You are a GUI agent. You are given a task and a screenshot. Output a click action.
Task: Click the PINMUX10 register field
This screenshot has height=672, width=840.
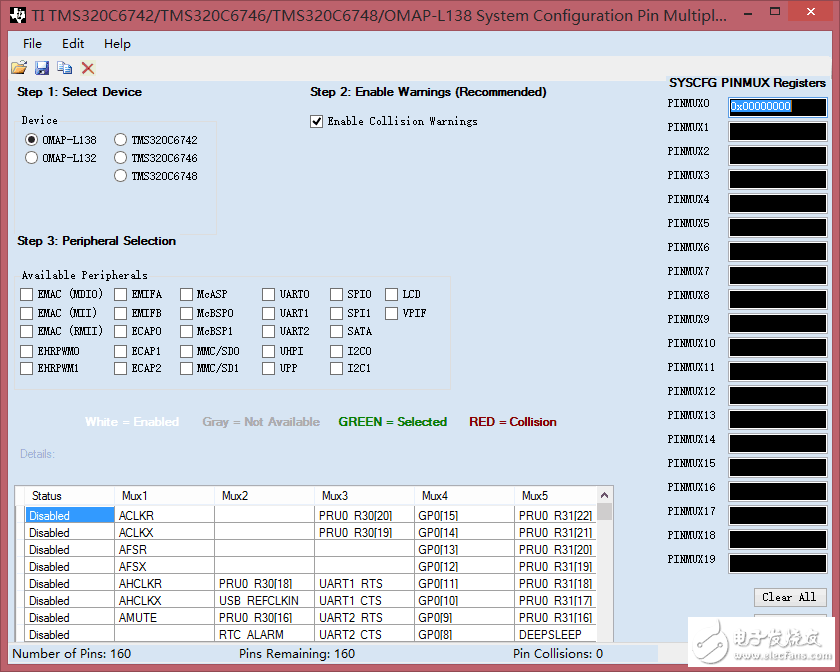click(x=777, y=347)
